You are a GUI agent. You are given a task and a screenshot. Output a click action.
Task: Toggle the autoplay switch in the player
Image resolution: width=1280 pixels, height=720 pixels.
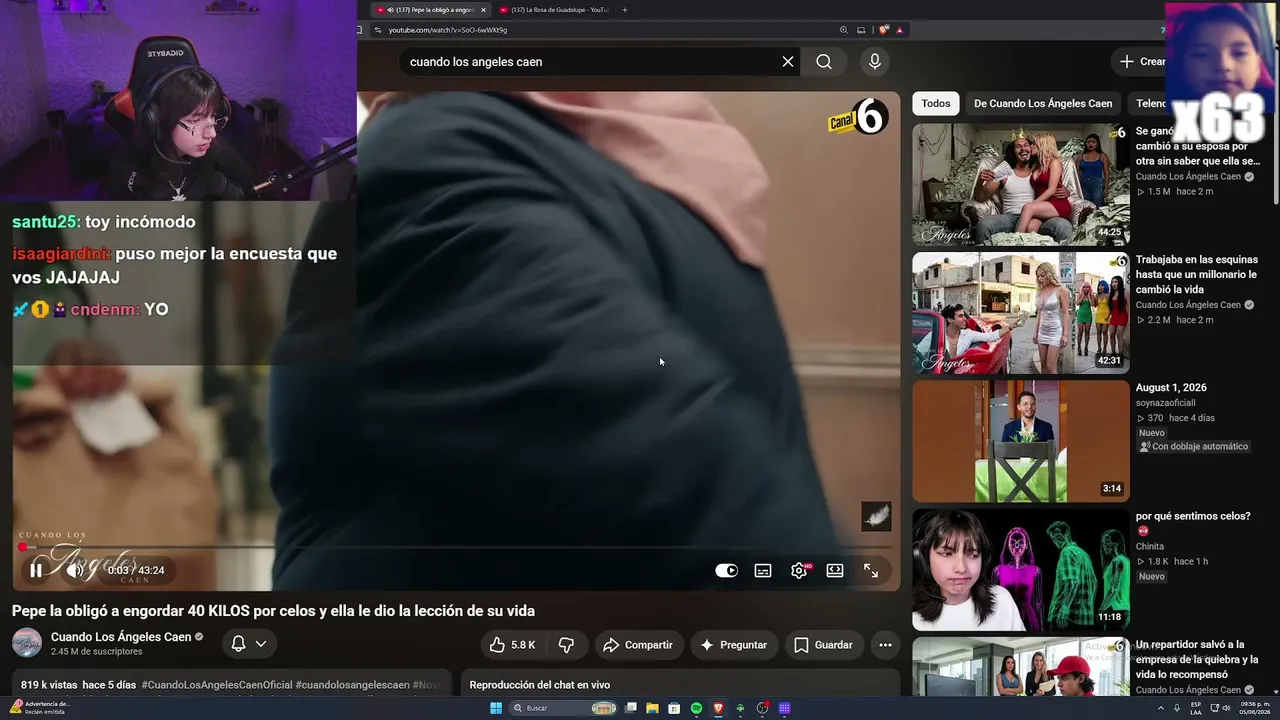727,570
